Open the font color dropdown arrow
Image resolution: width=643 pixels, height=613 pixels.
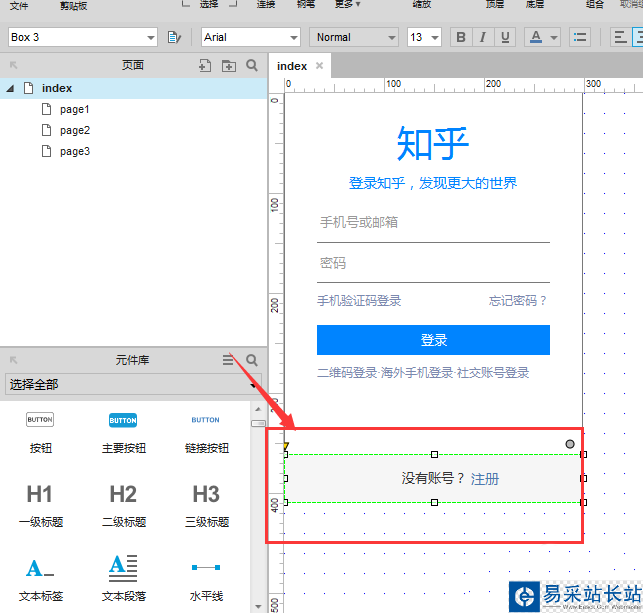tap(554, 38)
